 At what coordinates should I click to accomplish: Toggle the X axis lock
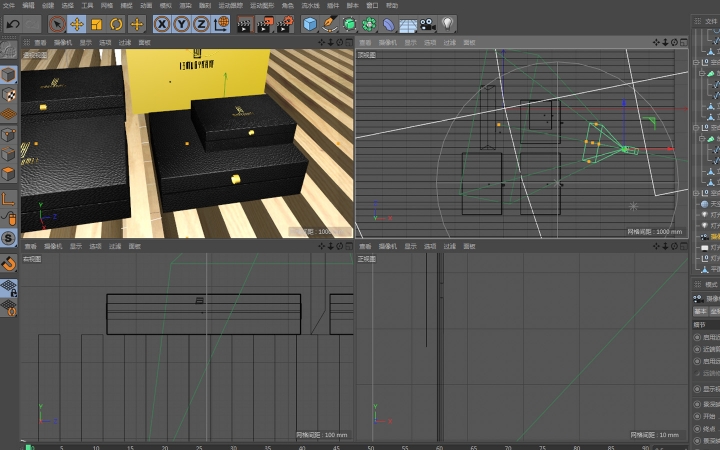161,23
